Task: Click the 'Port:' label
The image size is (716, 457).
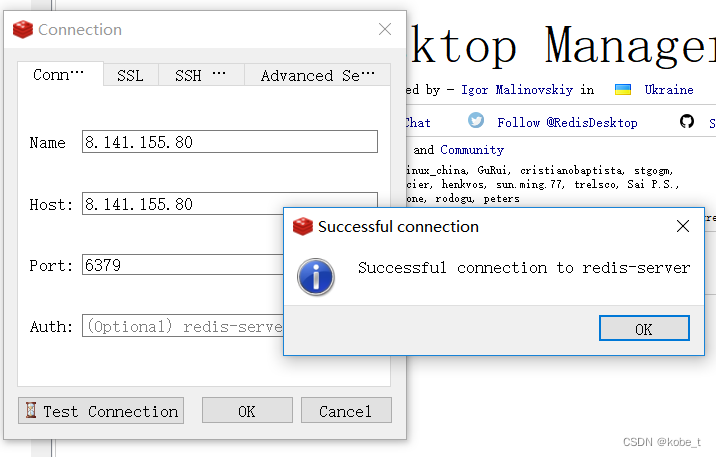Action: [51, 265]
